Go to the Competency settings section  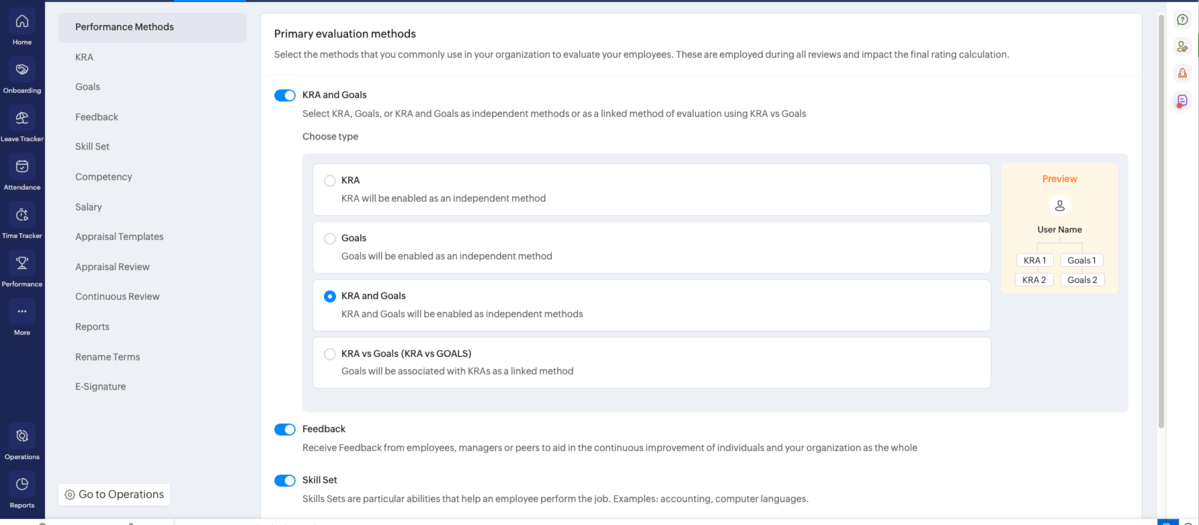coord(103,177)
